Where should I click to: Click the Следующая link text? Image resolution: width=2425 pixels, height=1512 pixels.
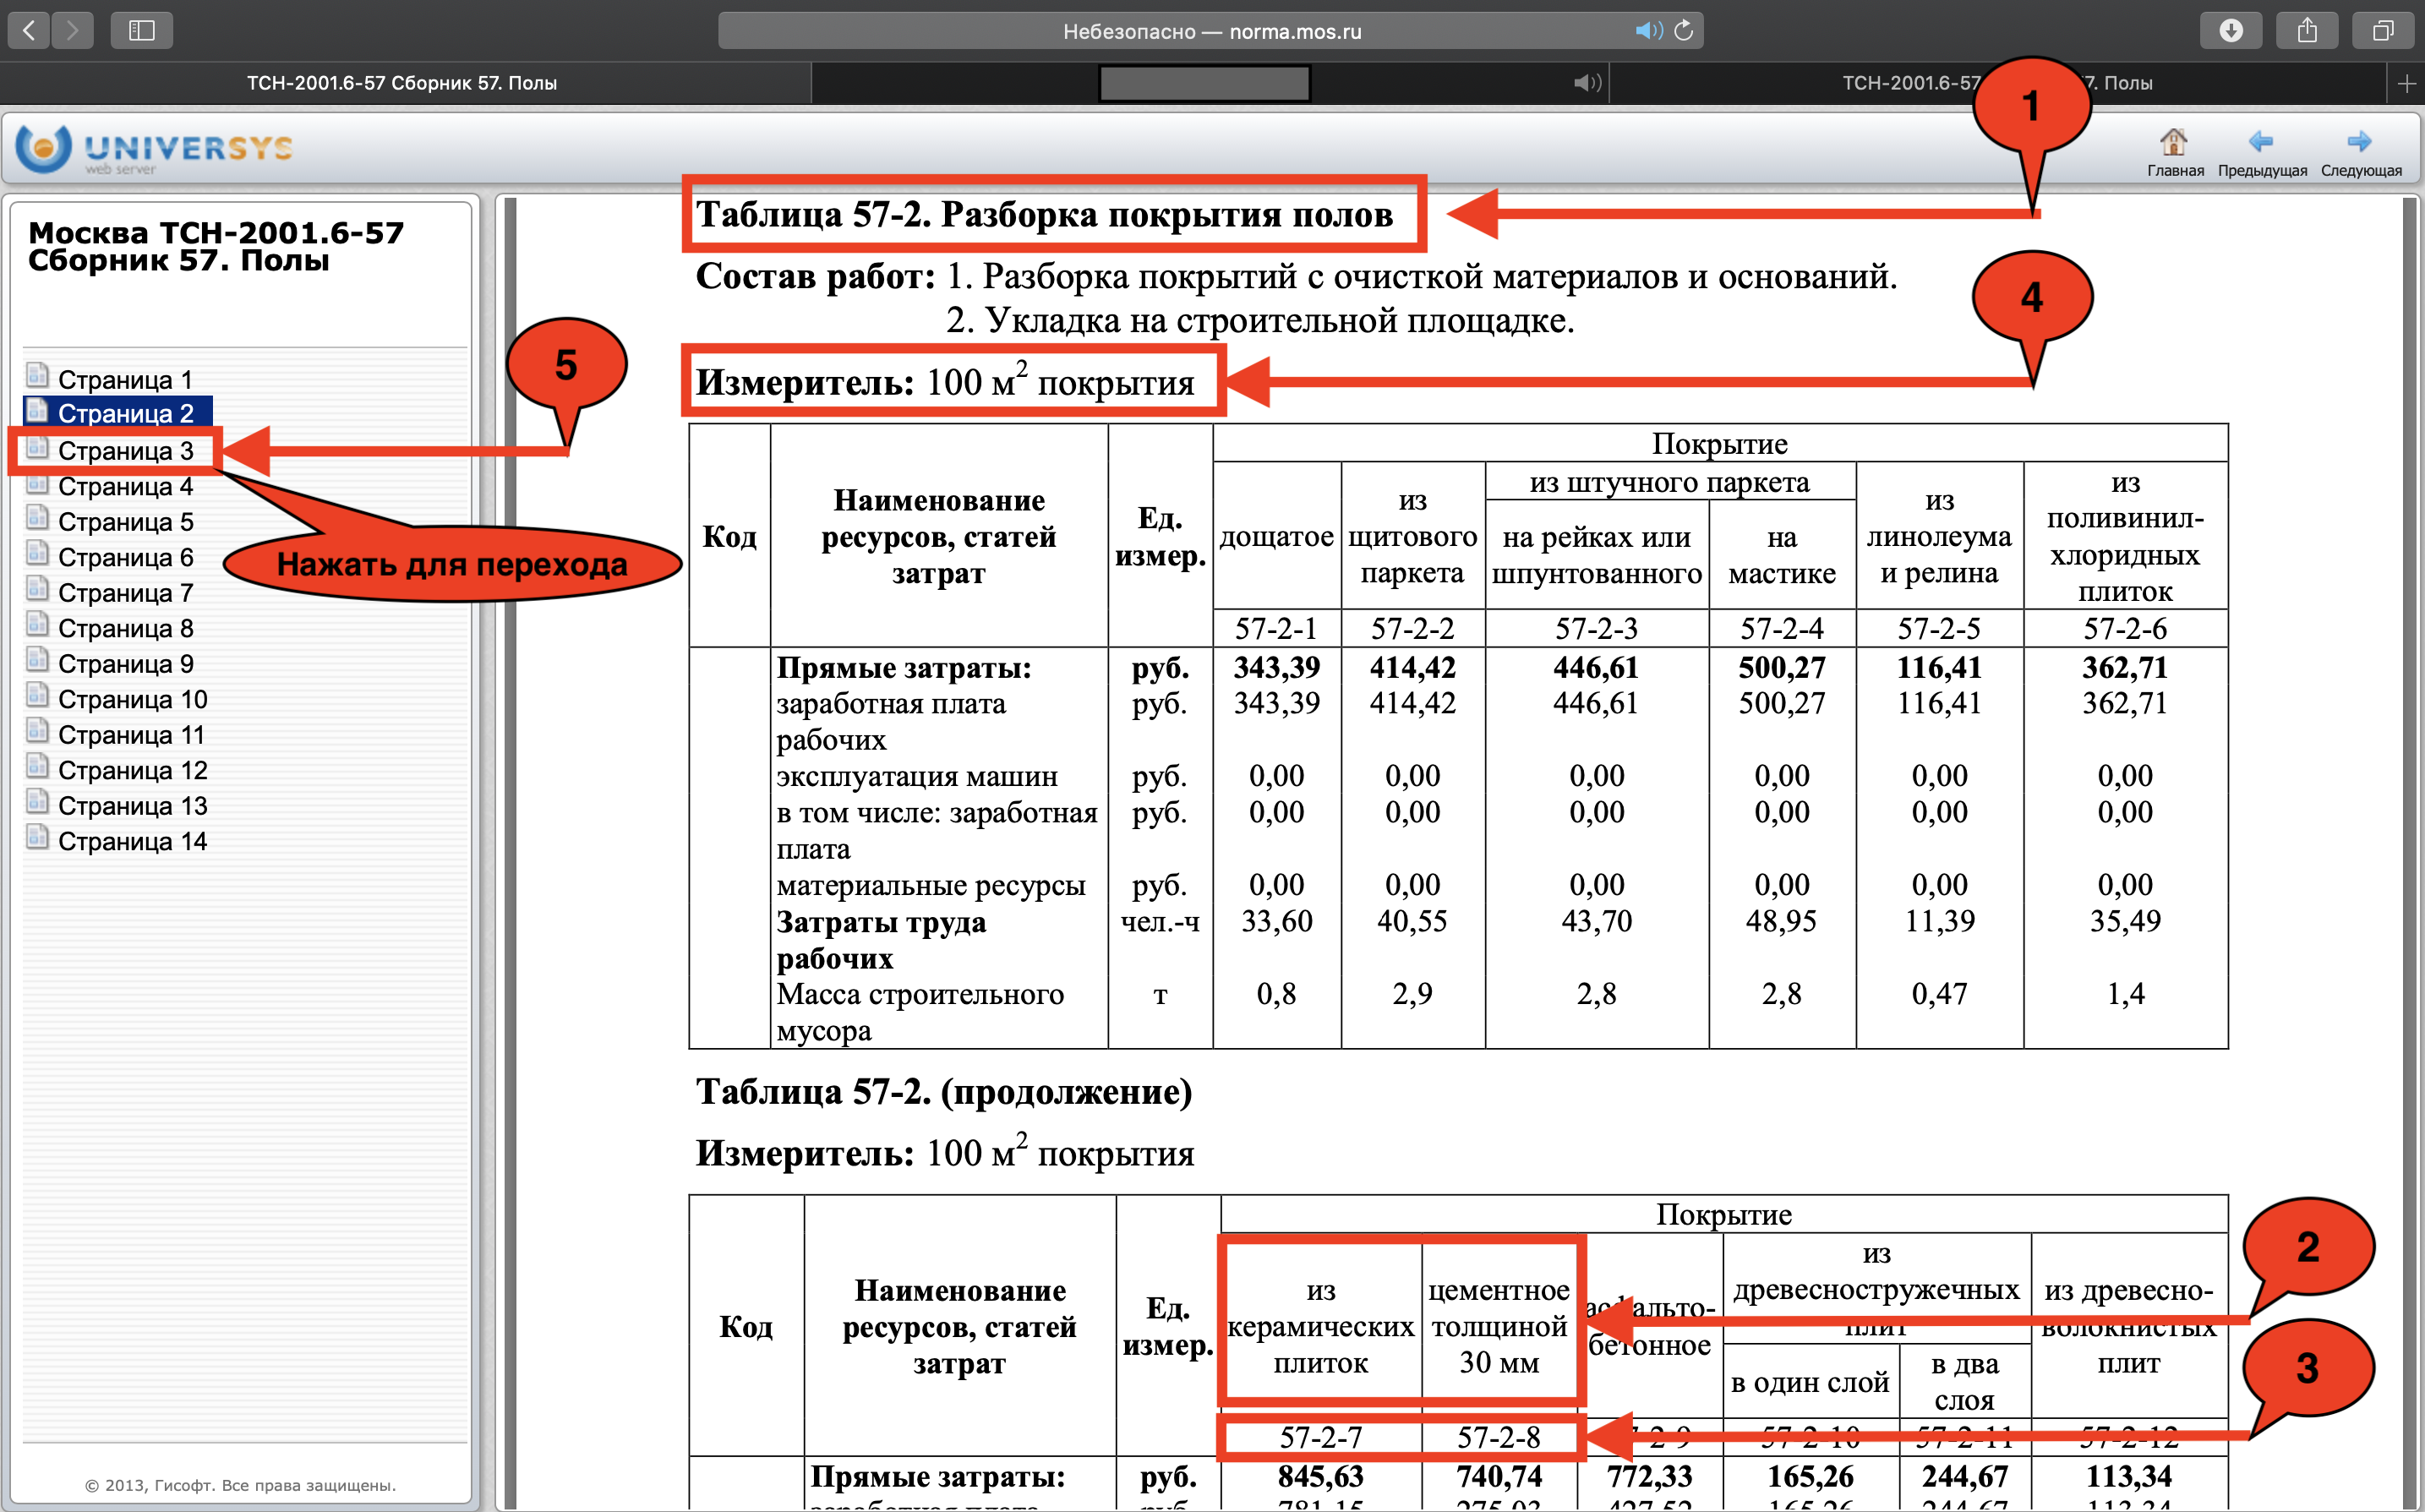pos(2361,171)
